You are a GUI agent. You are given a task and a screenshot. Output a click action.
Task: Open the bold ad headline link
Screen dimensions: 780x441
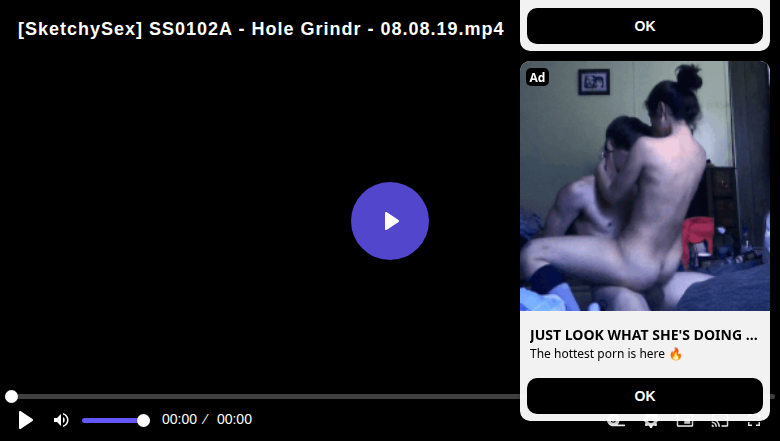[x=643, y=335]
